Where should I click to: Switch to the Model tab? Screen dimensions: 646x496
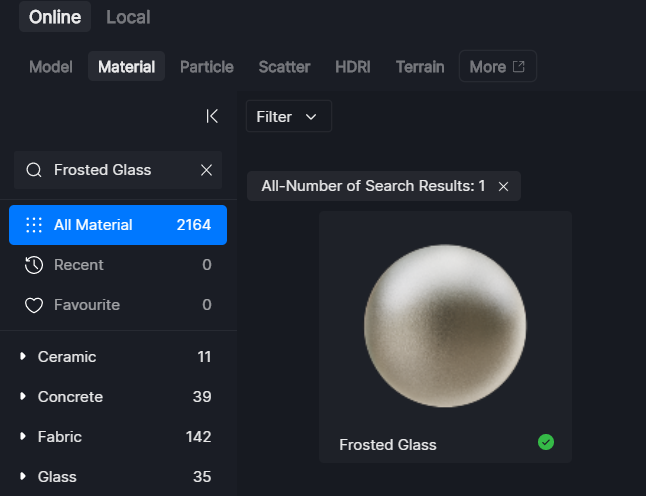(50, 67)
